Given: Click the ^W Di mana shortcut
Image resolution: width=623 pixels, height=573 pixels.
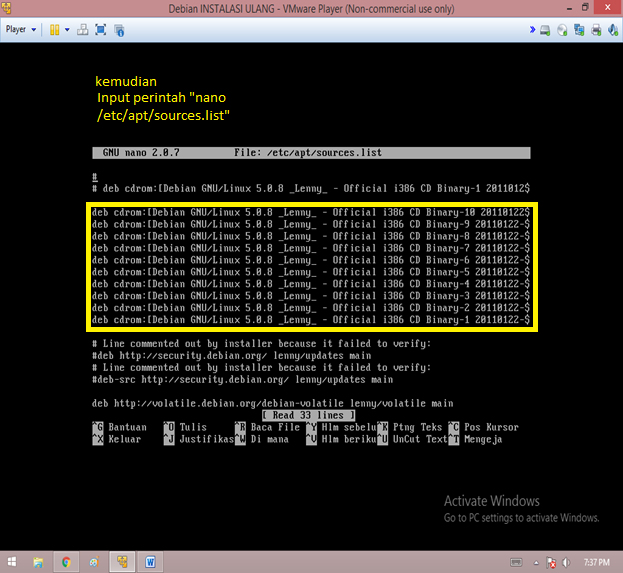Looking at the screenshot, I should (262, 439).
